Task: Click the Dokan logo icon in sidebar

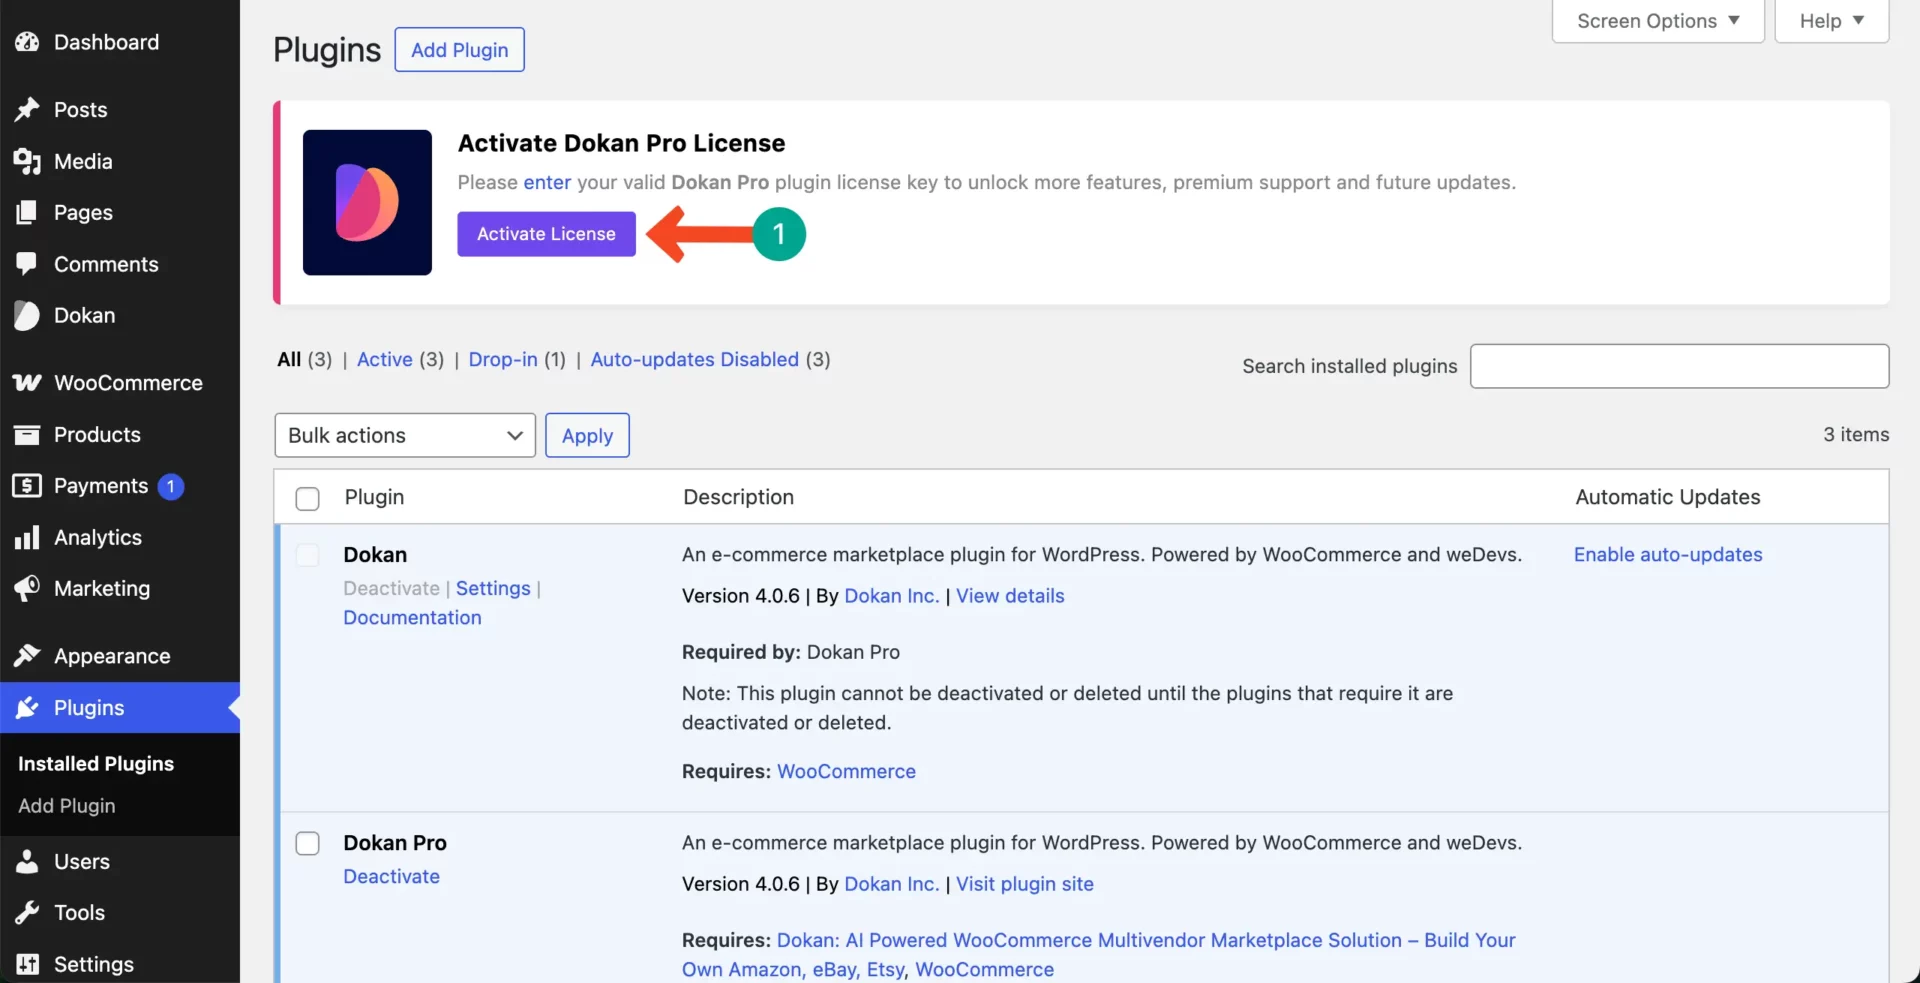Action: pyautogui.click(x=27, y=316)
